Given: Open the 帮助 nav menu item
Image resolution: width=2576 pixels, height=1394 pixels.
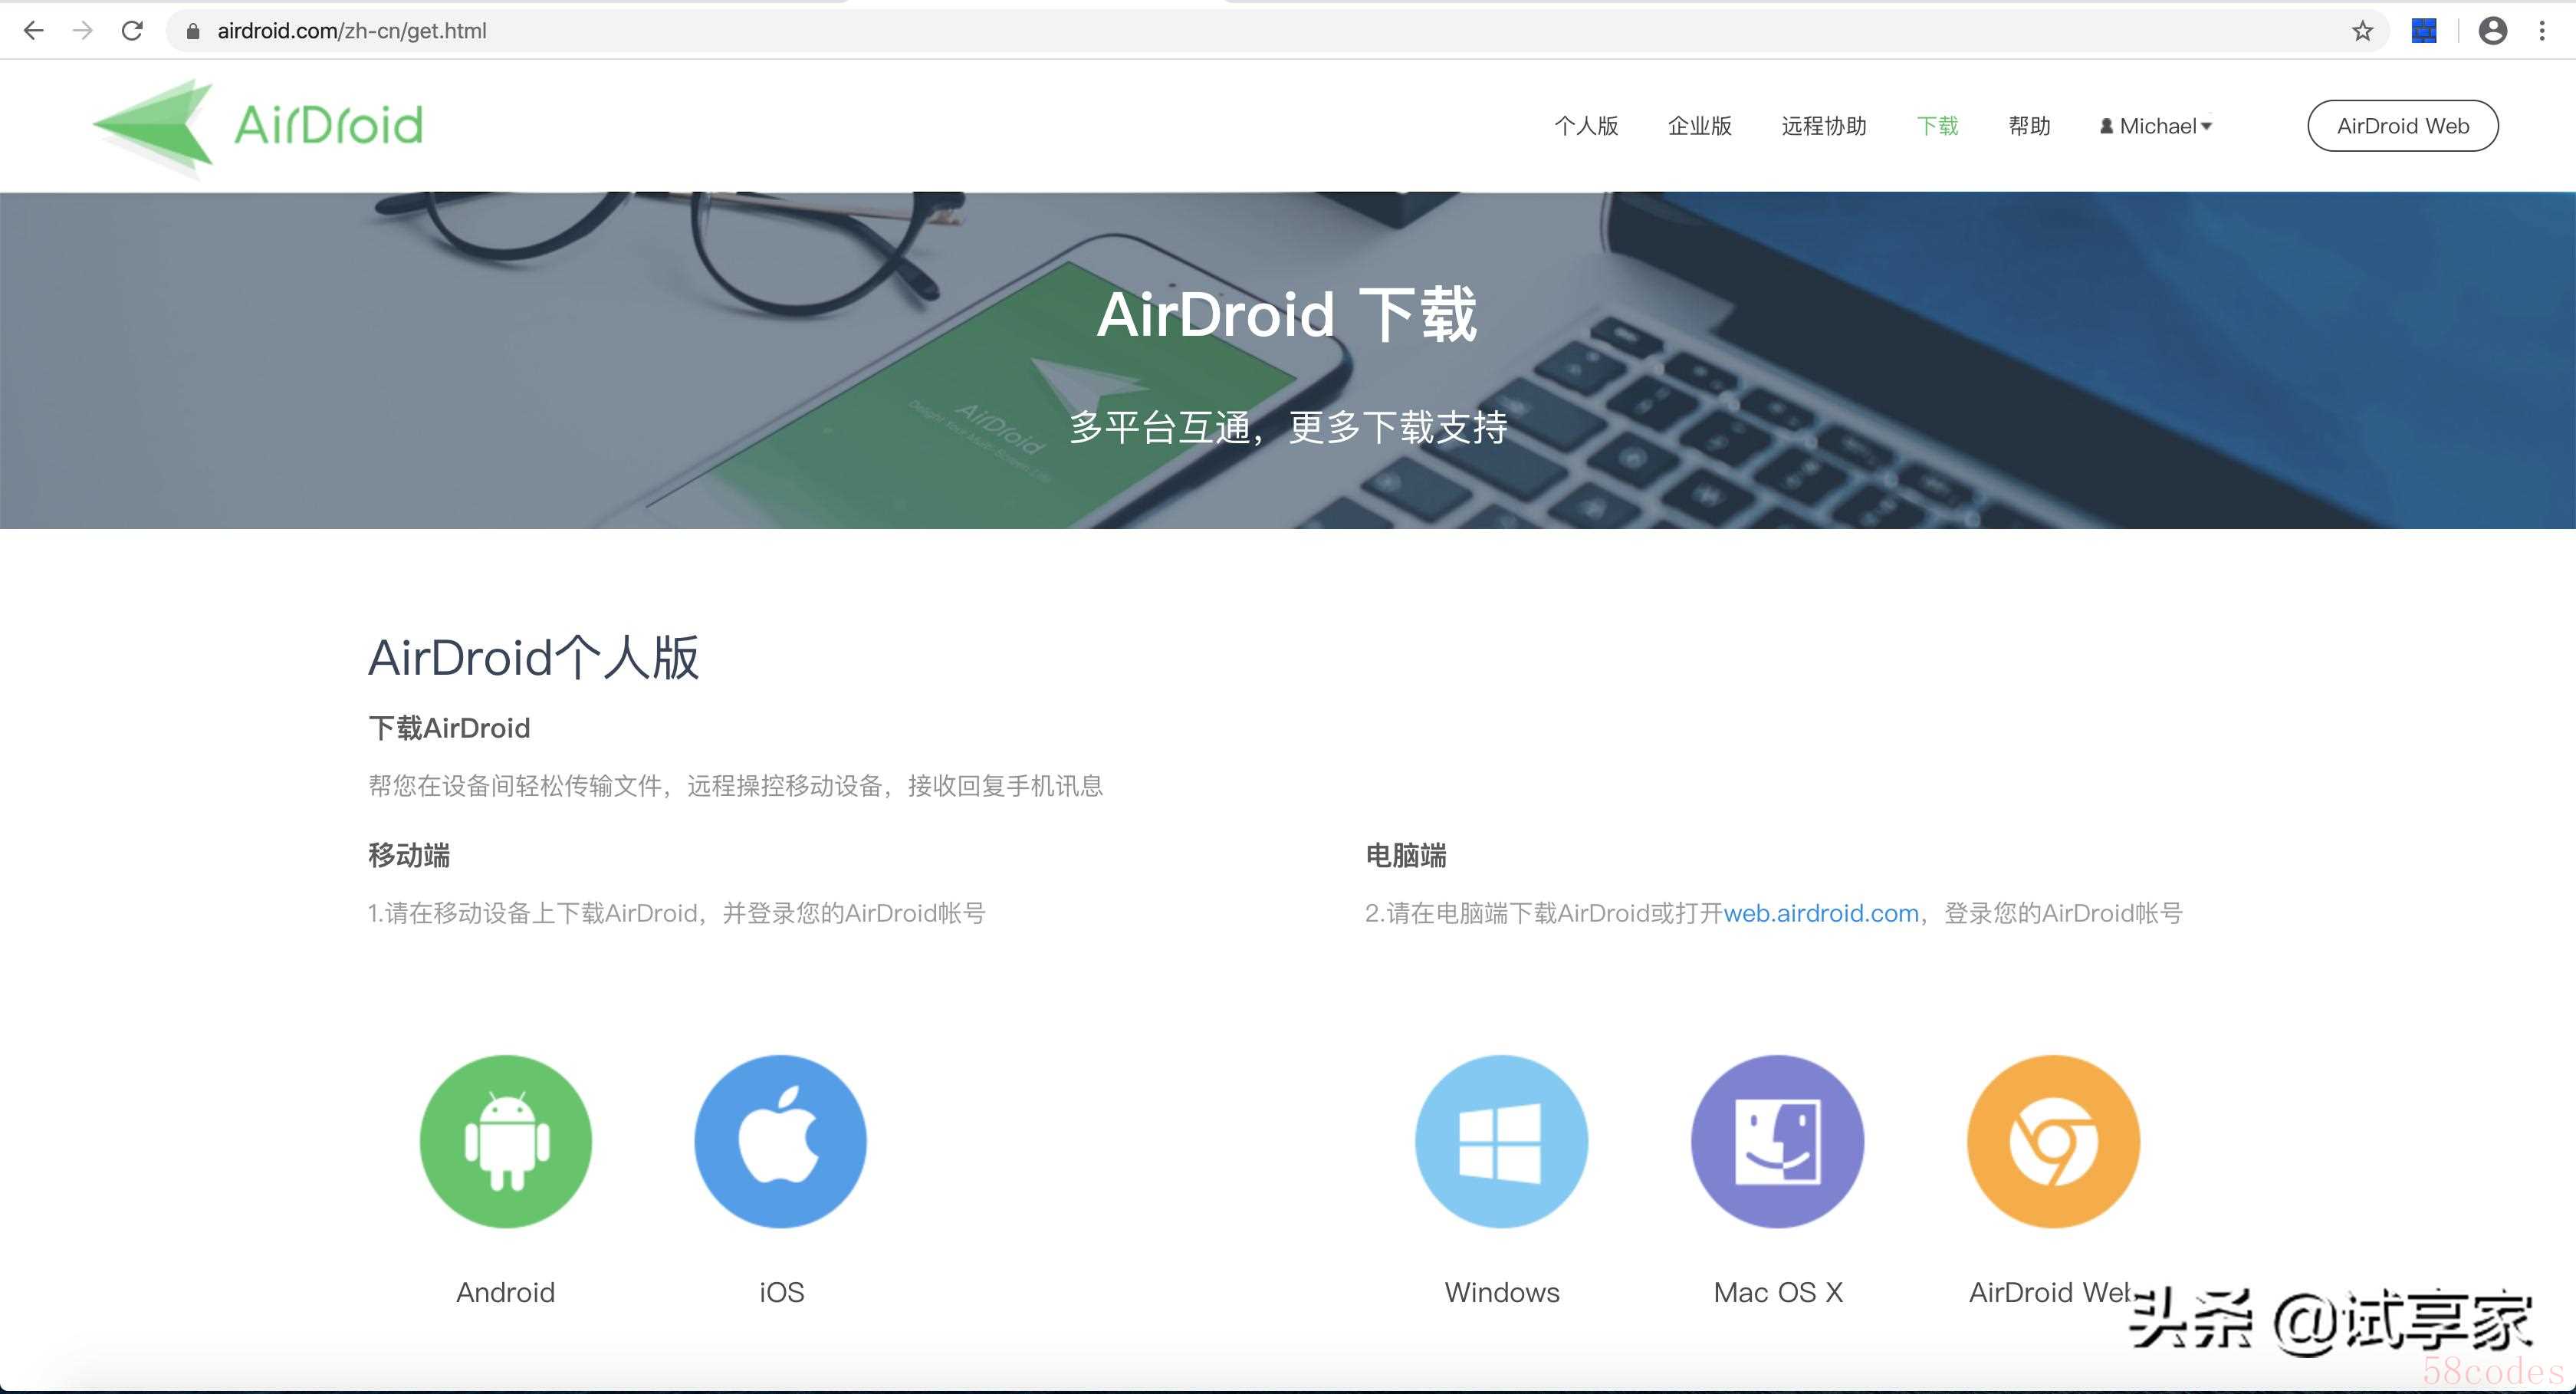Looking at the screenshot, I should click(x=2029, y=126).
